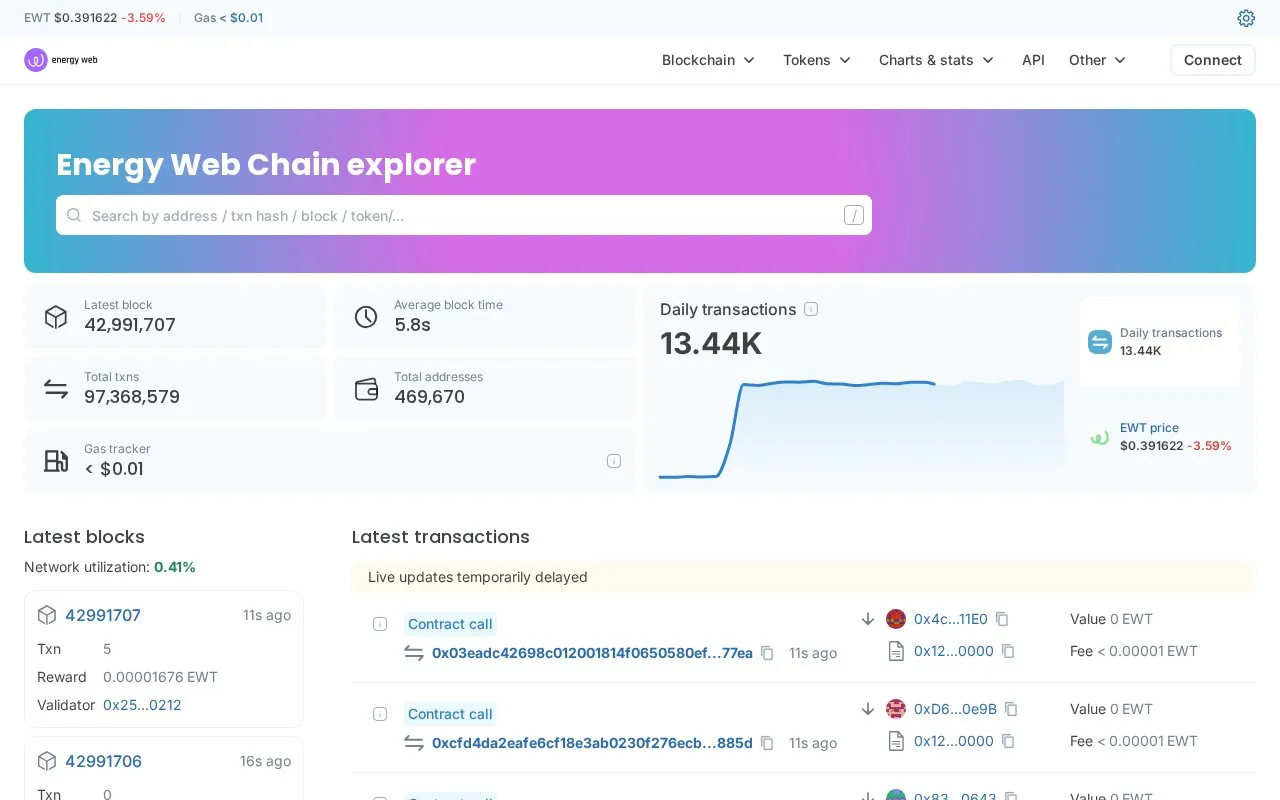Copy the 0x12...0000 address below 0xD6...0e9B

(x=1008, y=741)
